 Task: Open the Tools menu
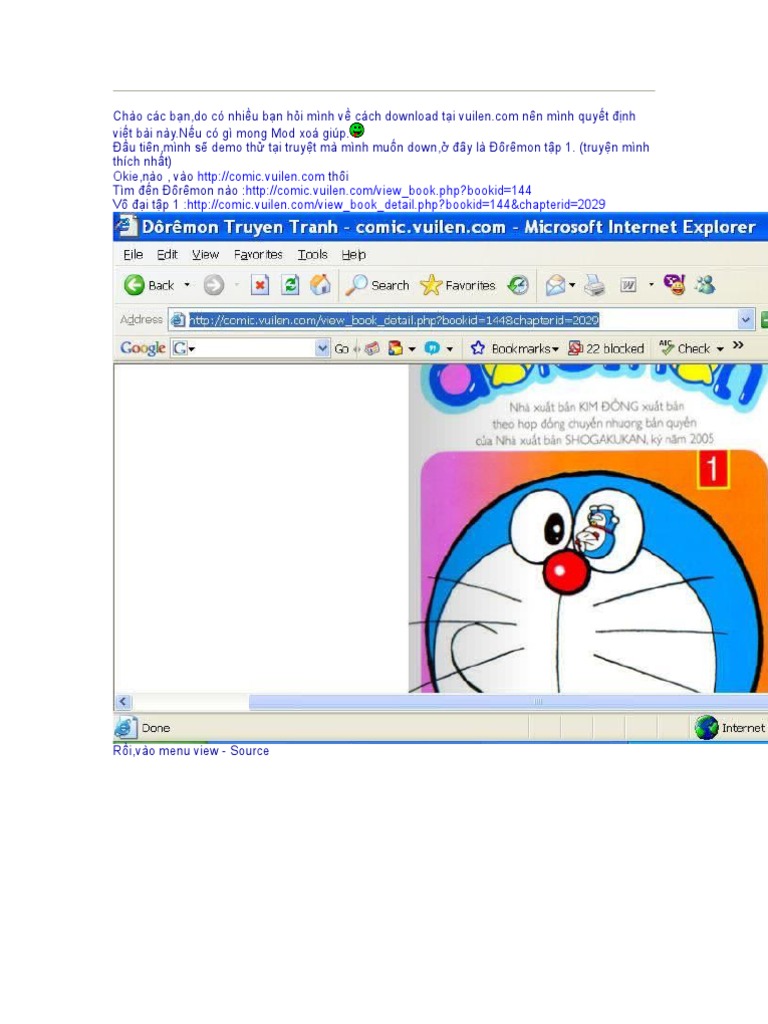coord(312,254)
